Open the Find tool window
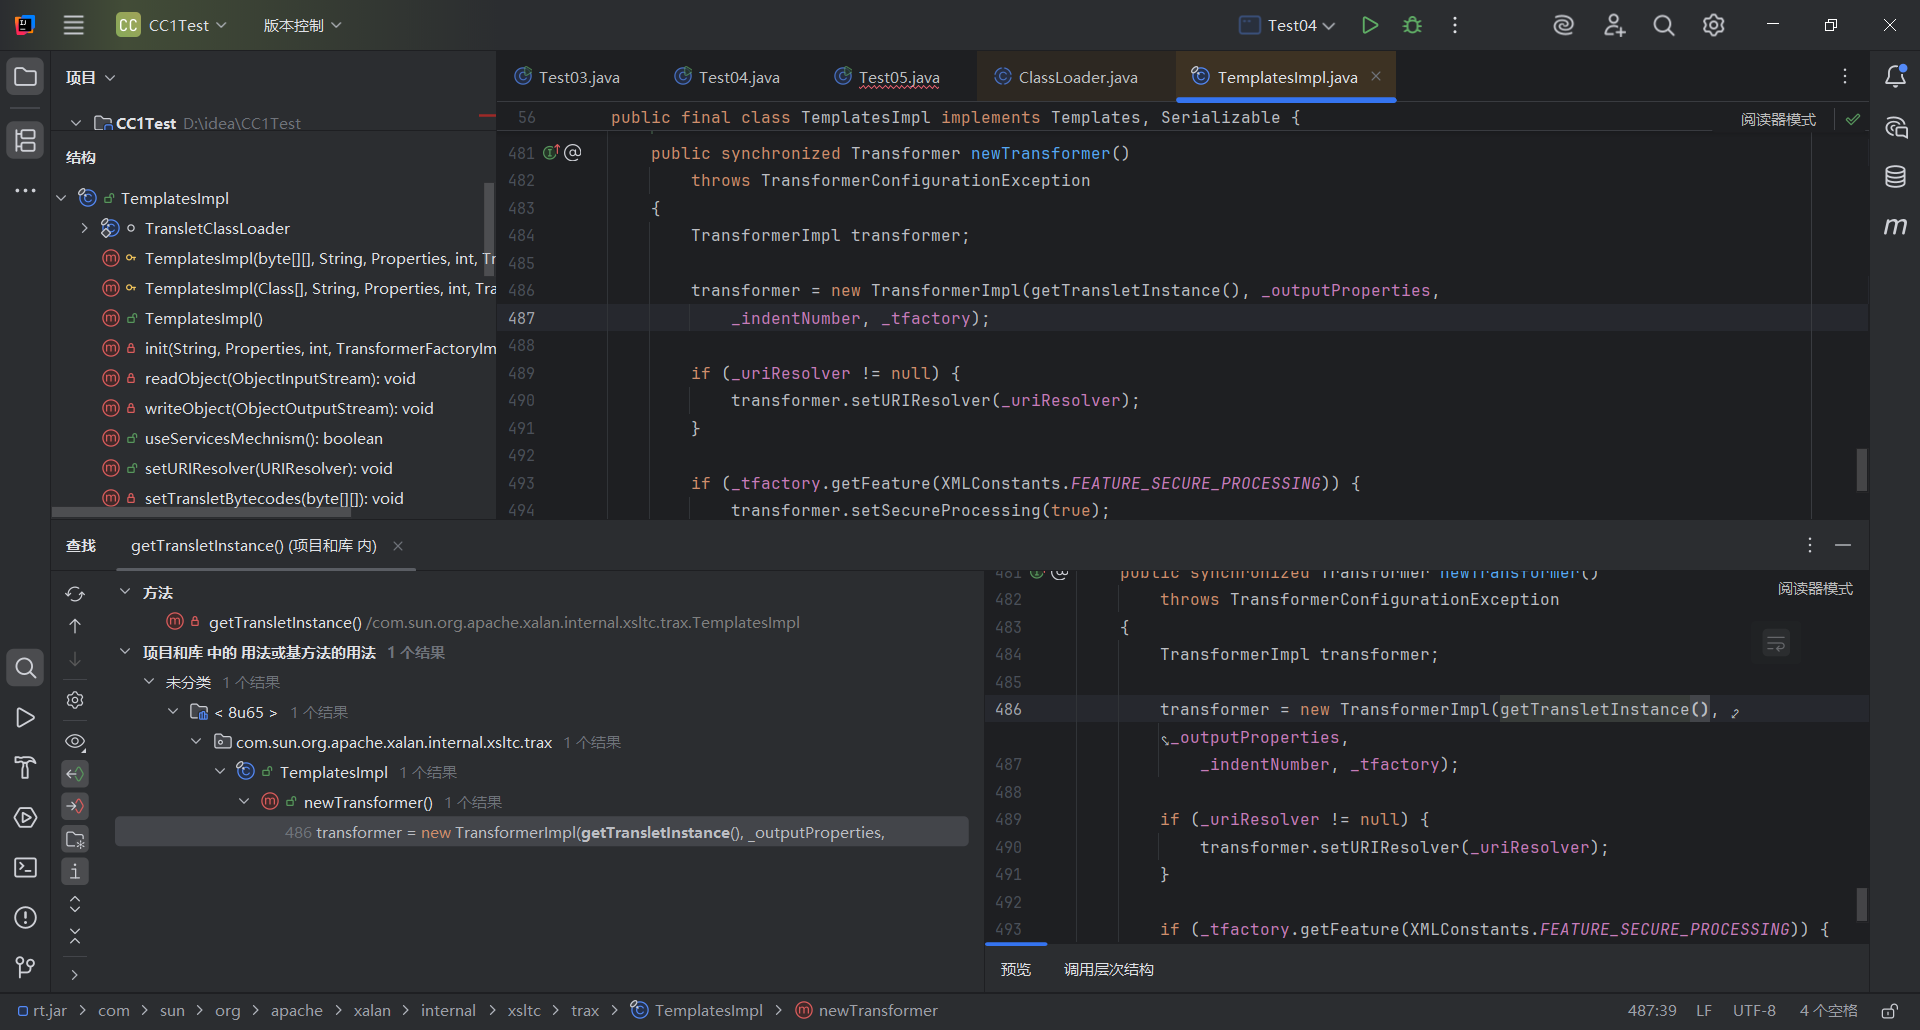 coord(26,667)
